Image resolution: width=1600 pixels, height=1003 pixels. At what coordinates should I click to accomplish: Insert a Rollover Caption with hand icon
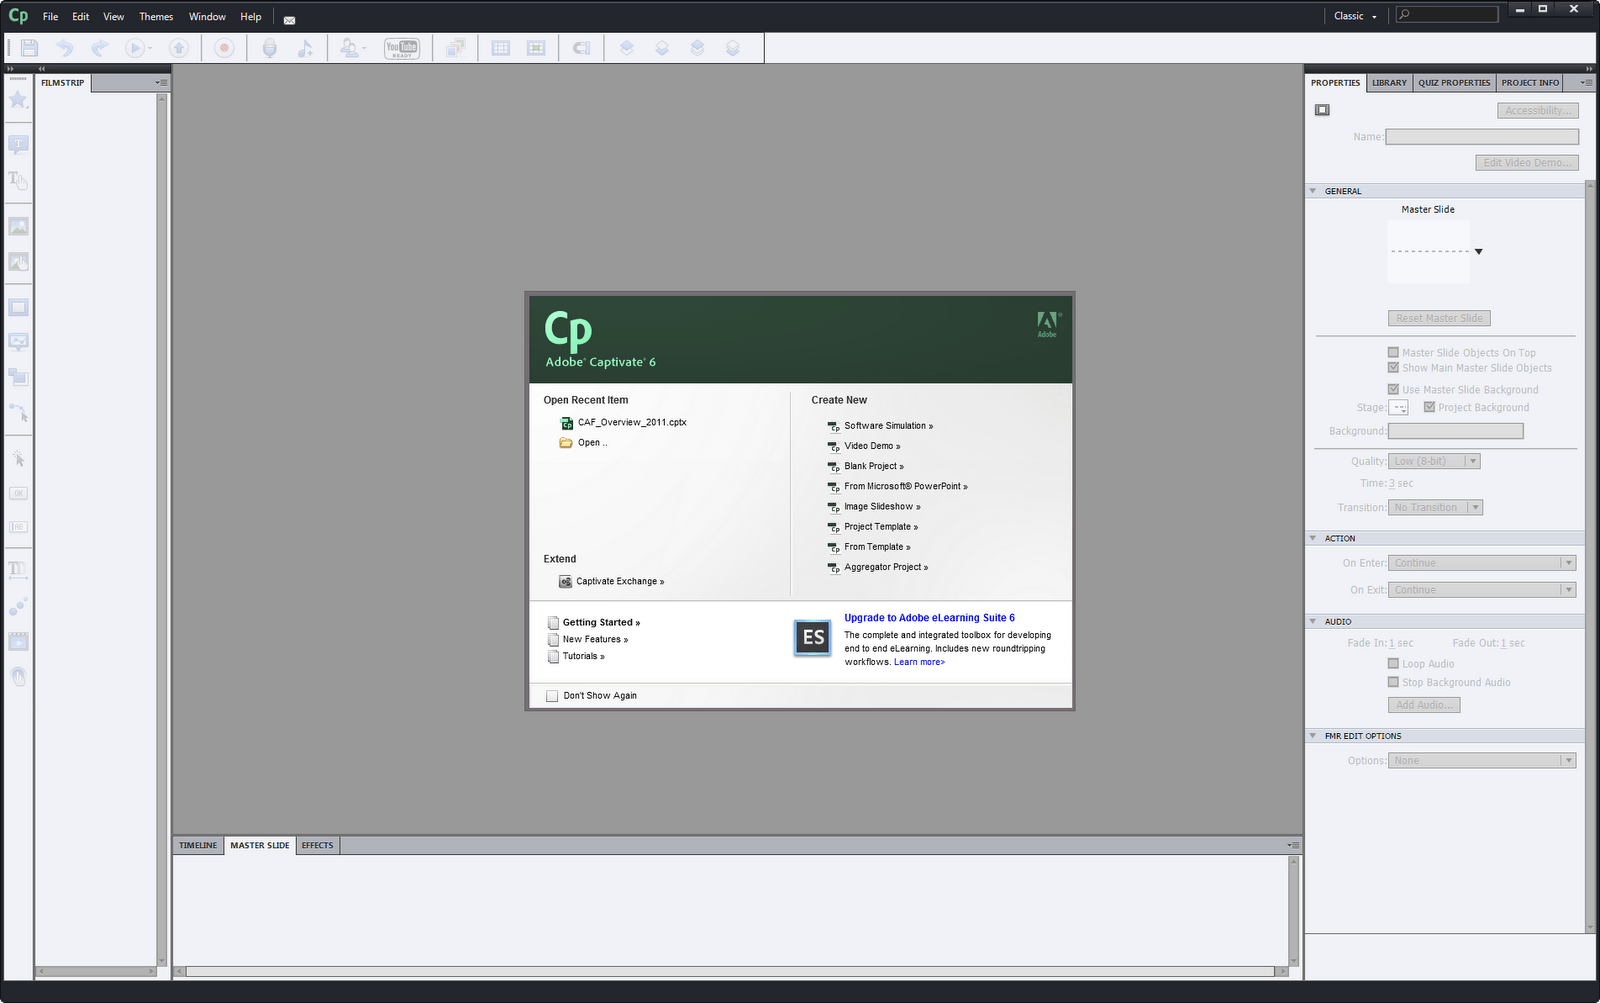(x=18, y=180)
